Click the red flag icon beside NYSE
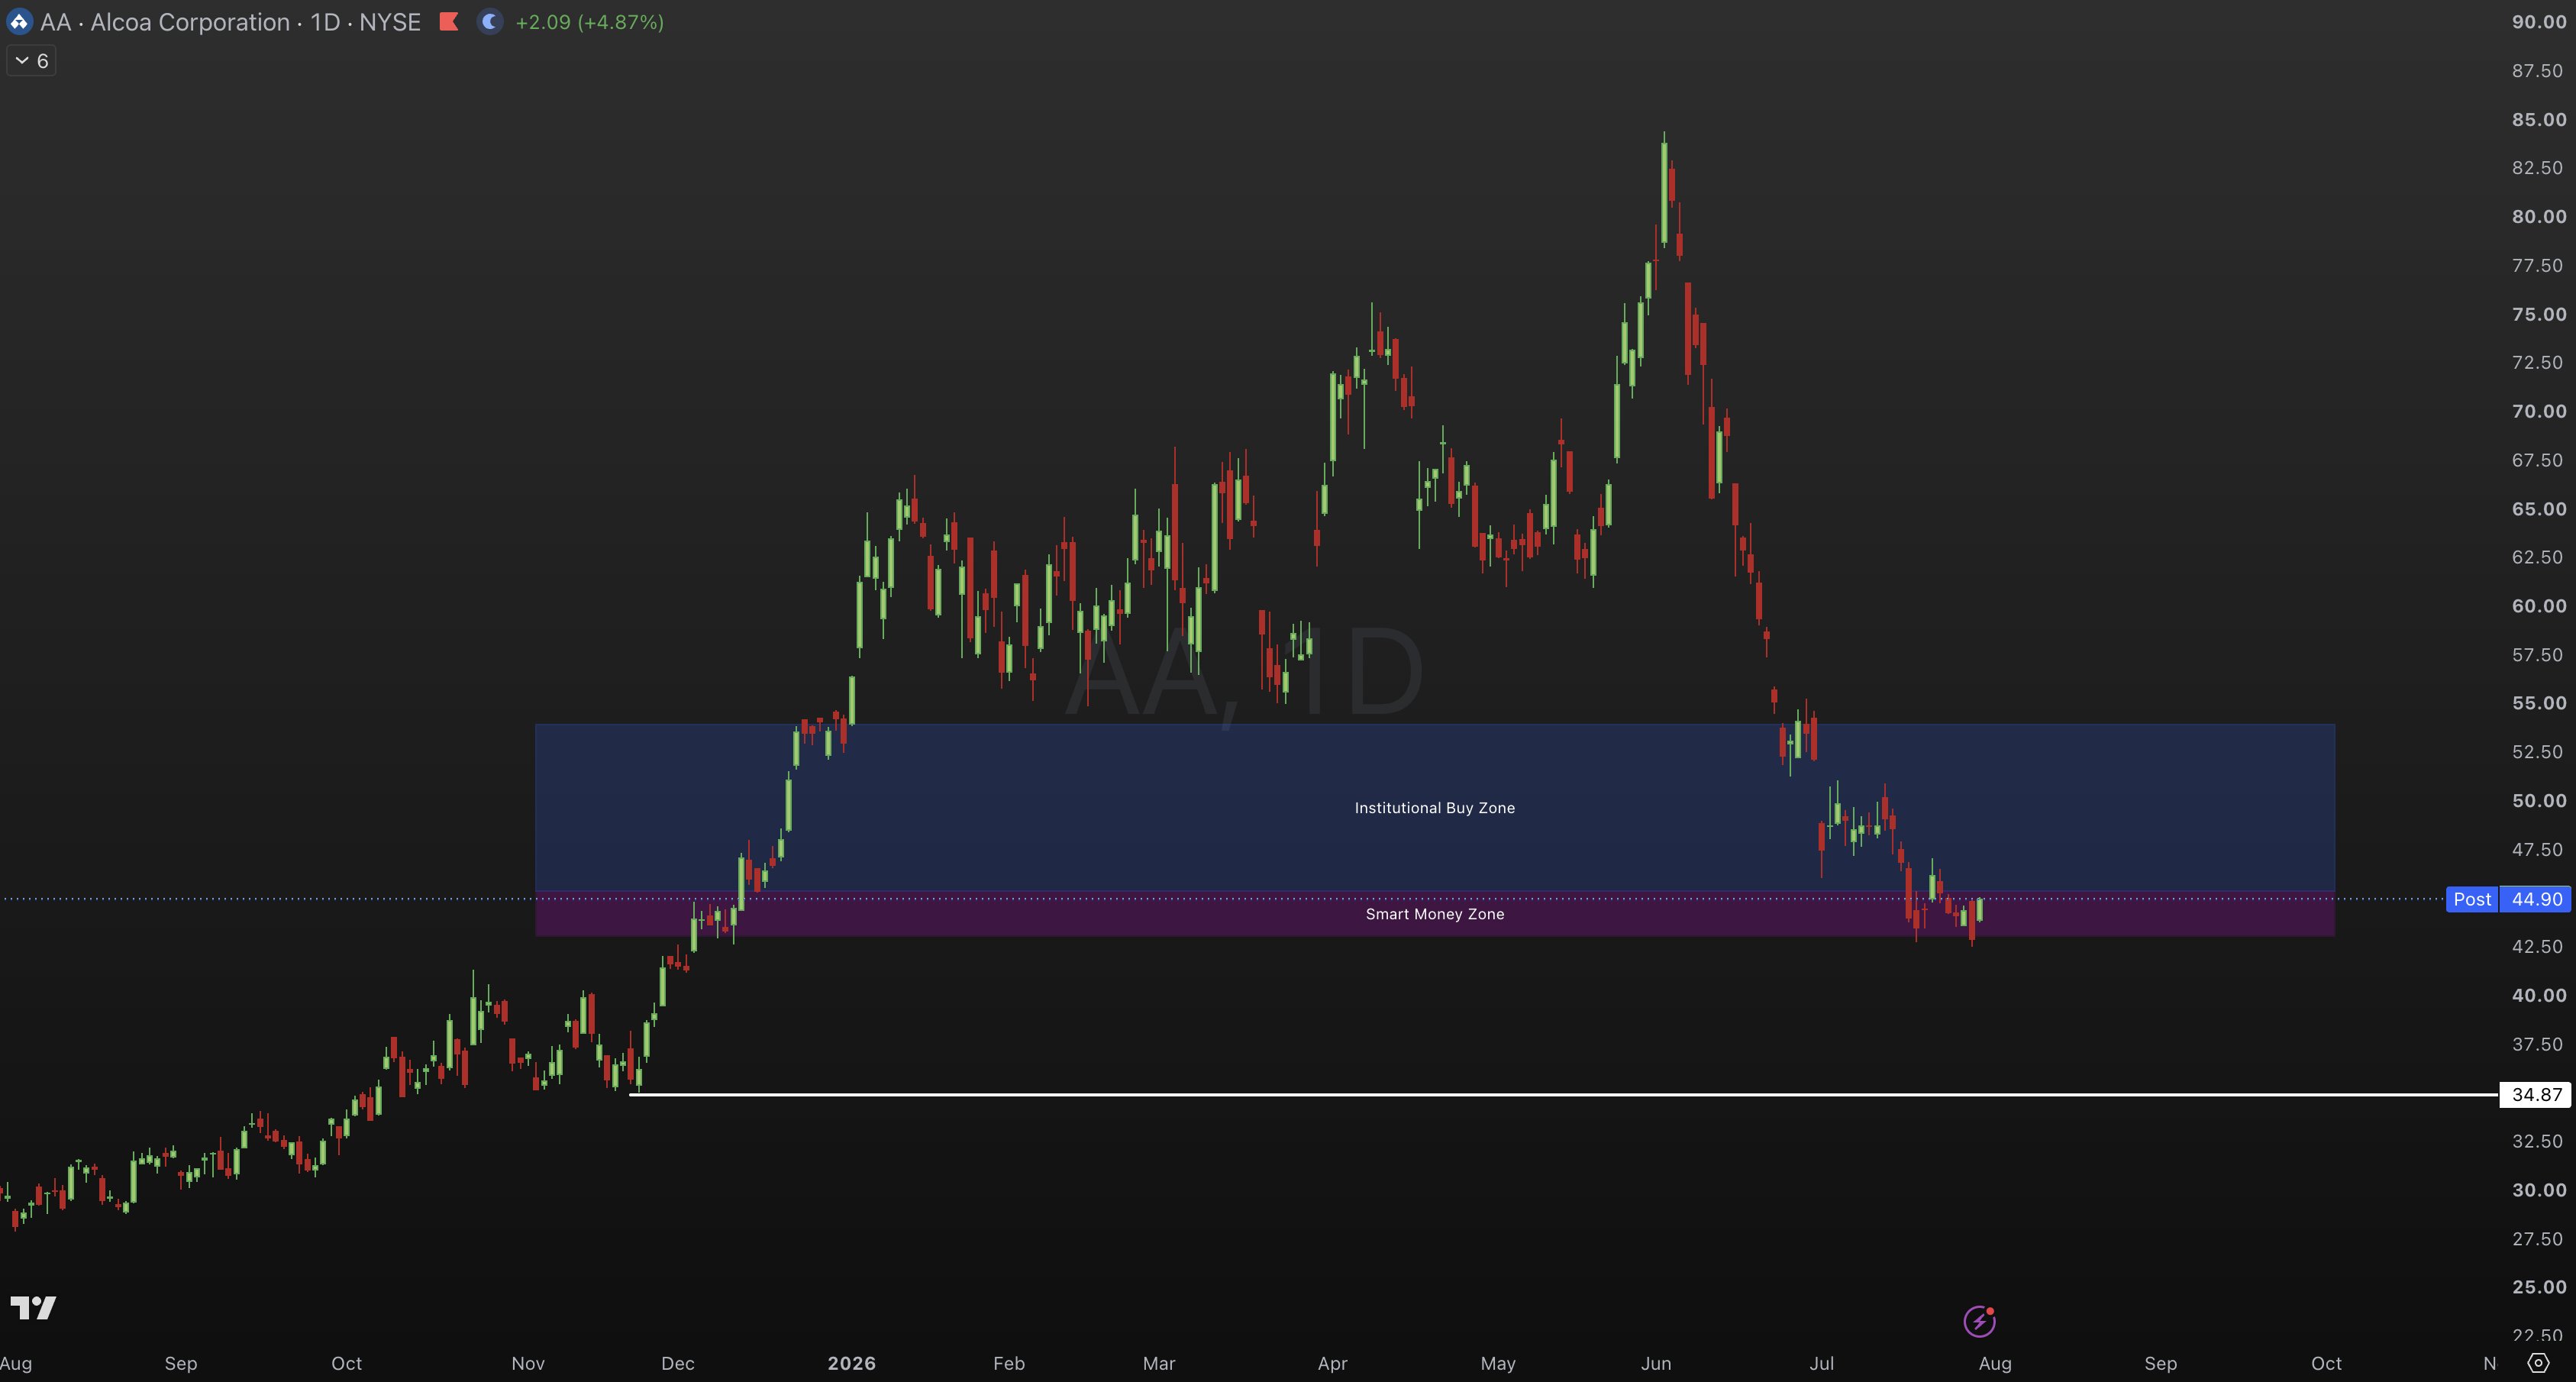The image size is (2576, 1382). coord(449,22)
